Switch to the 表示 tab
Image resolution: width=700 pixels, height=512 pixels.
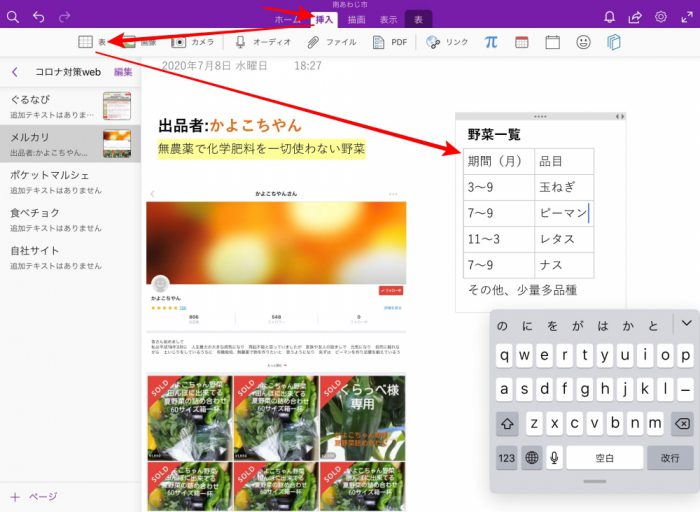coord(388,20)
